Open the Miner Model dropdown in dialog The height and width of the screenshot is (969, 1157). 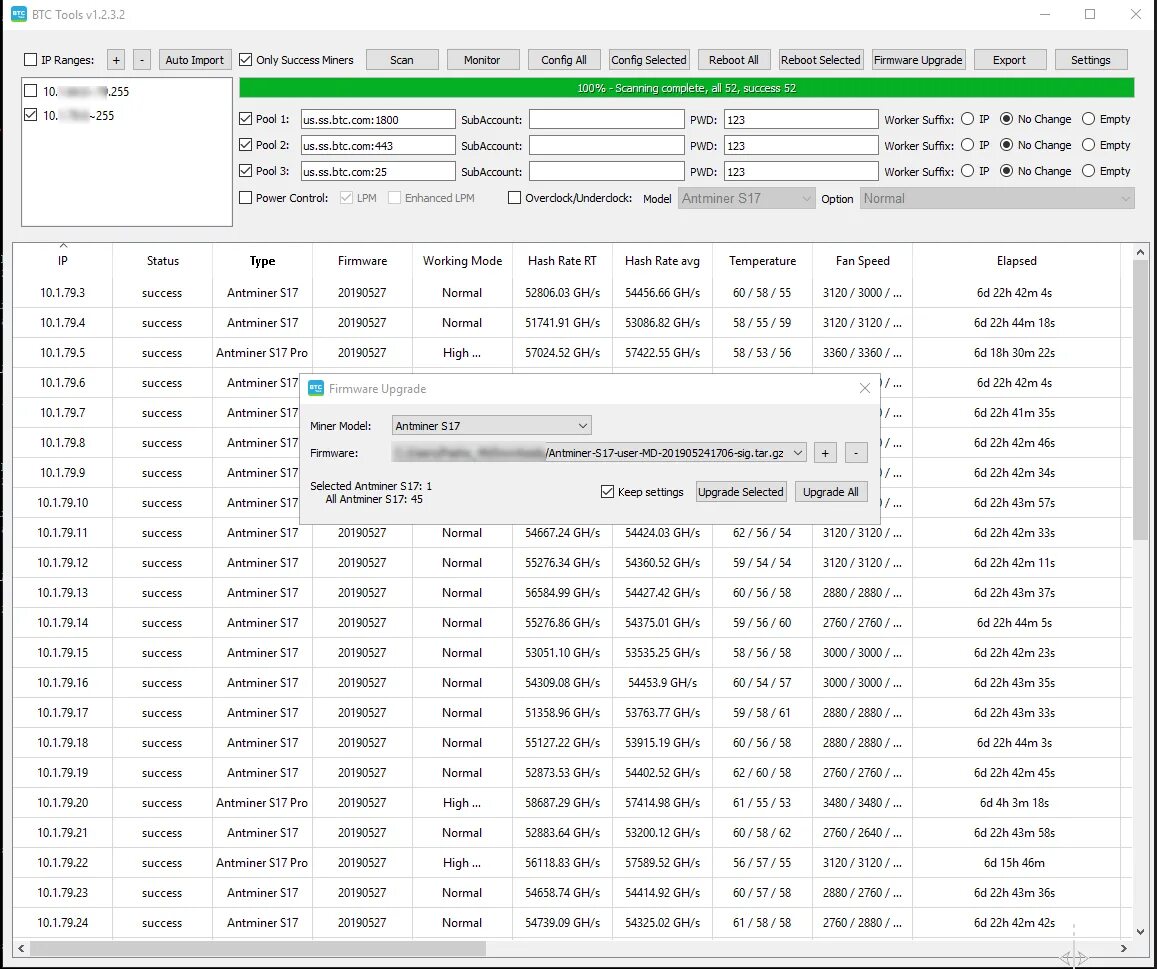(491, 425)
